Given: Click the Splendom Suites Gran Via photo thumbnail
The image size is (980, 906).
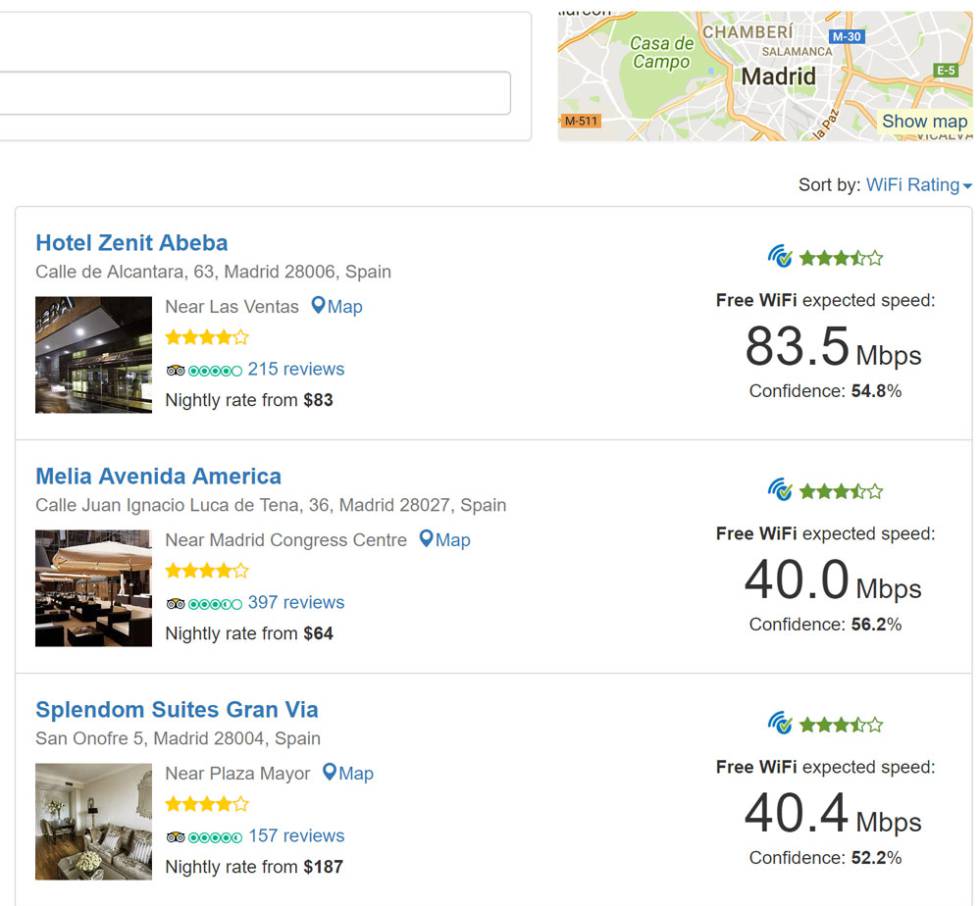Looking at the screenshot, I should [x=93, y=822].
